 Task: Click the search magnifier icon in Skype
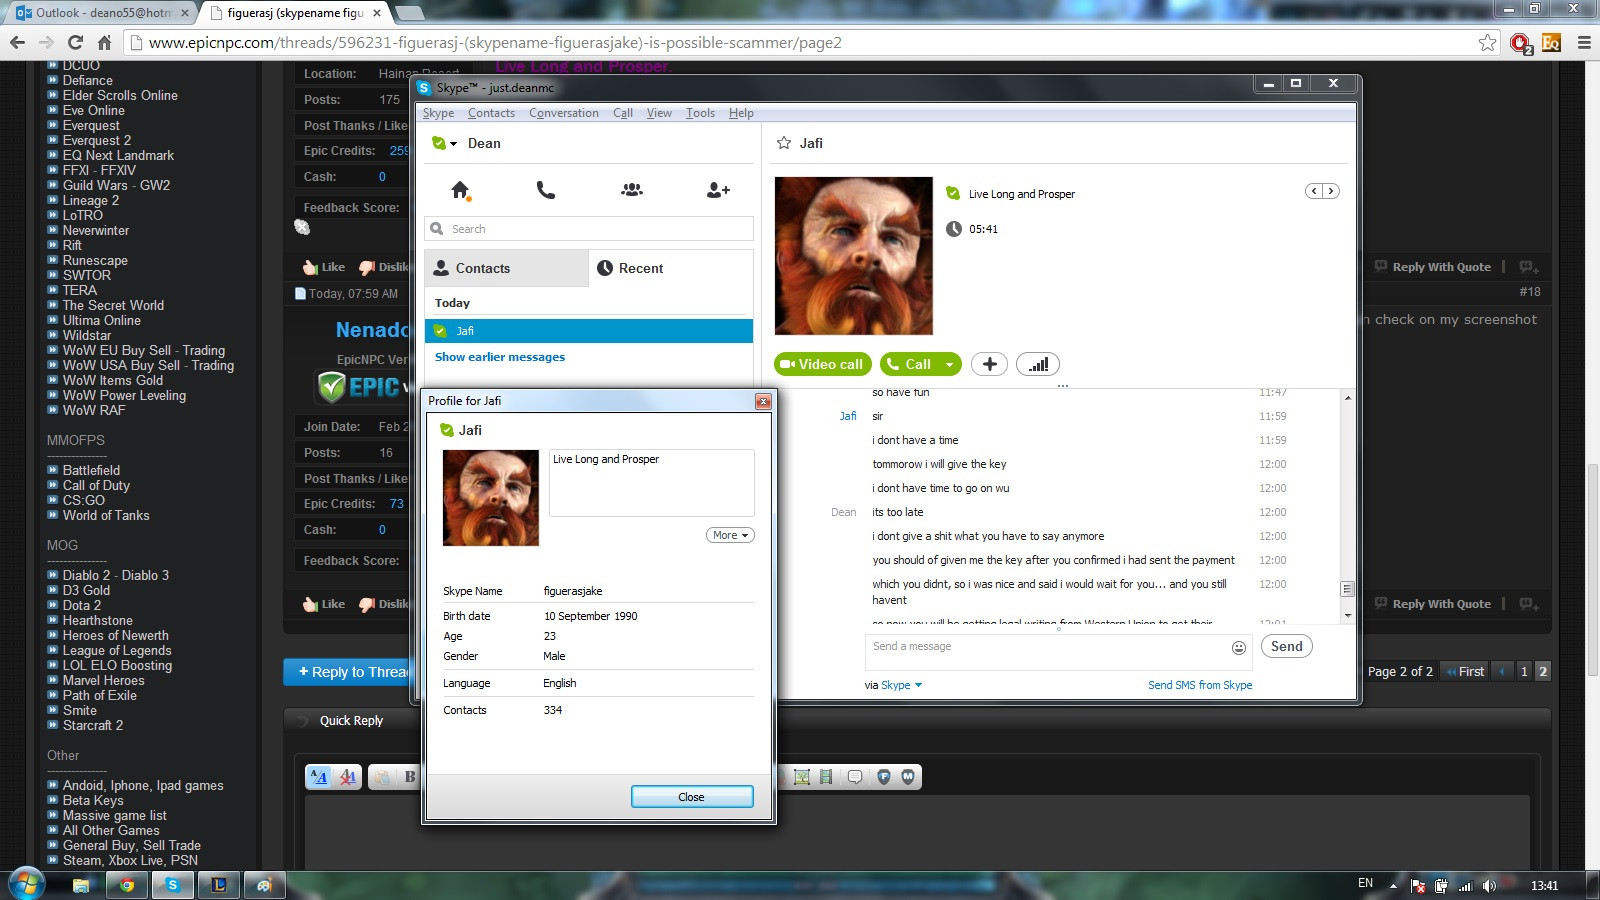(x=437, y=229)
